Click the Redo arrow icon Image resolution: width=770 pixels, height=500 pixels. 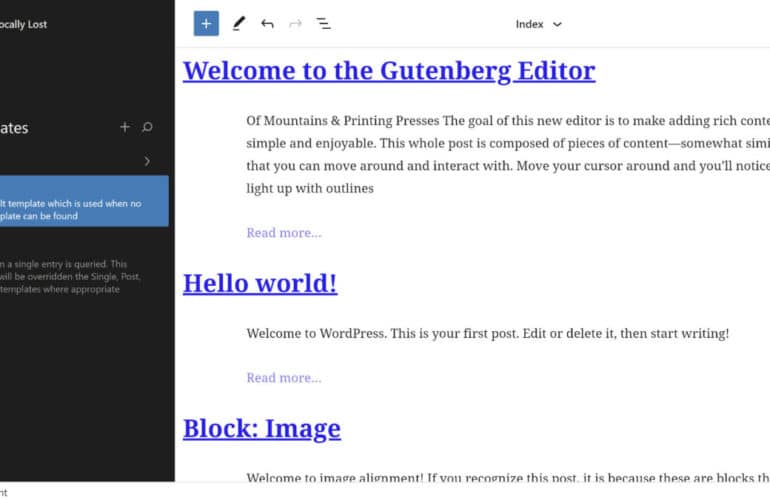point(295,24)
